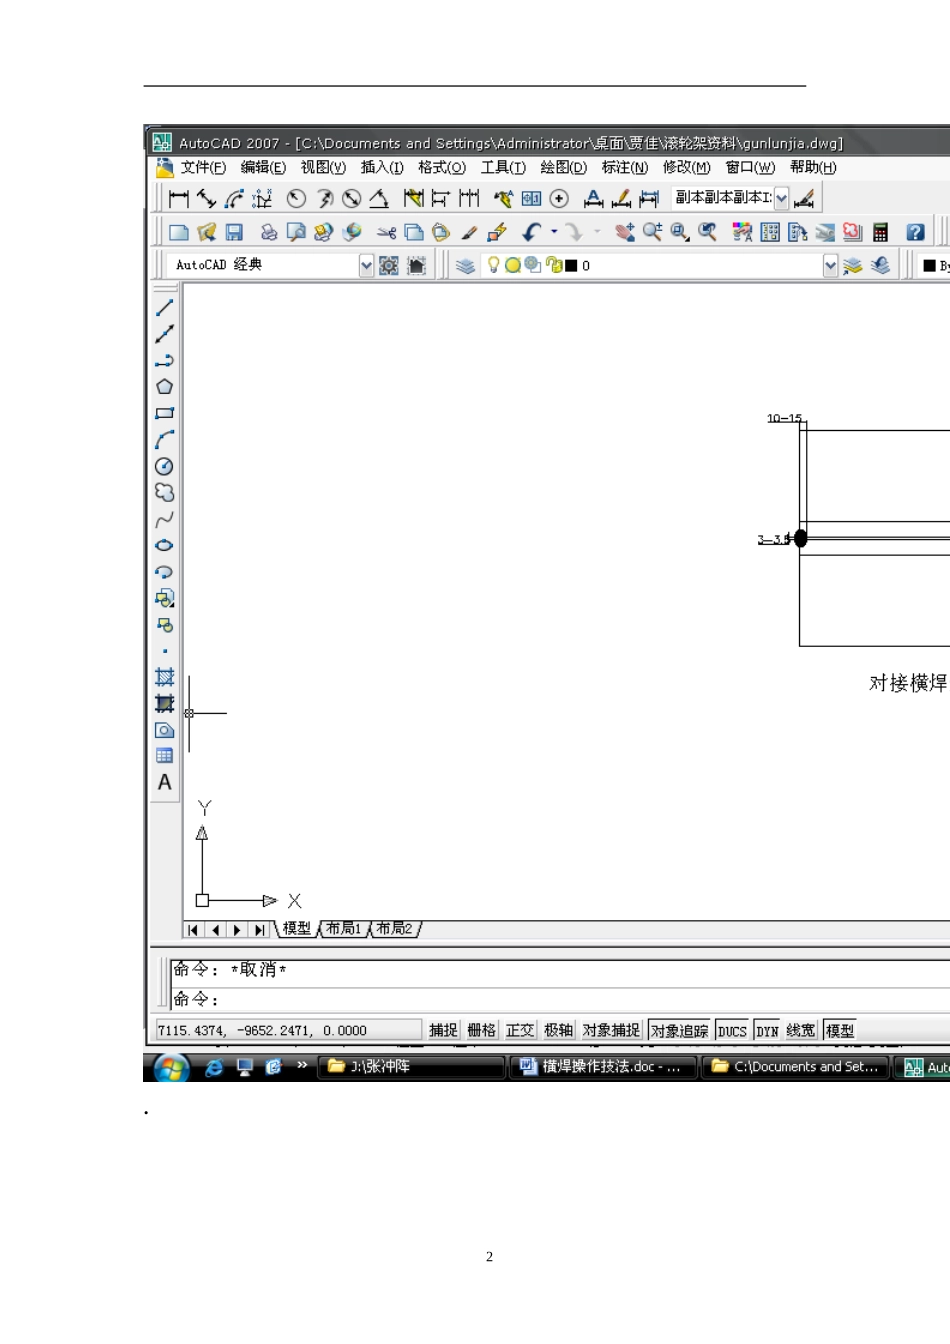Select the Multiline Text tool A

click(x=165, y=782)
